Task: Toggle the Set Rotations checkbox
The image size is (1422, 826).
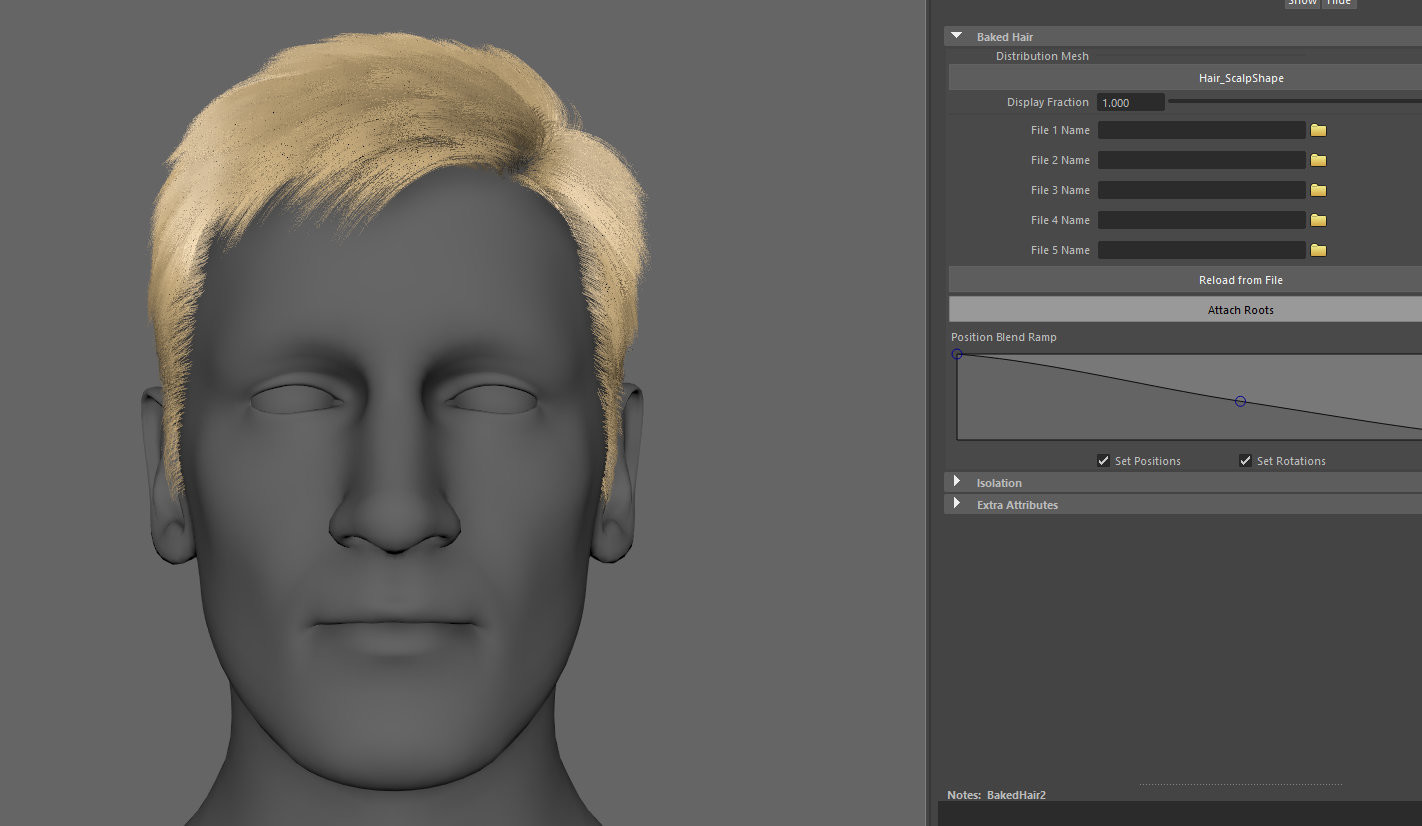Action: (1245, 460)
